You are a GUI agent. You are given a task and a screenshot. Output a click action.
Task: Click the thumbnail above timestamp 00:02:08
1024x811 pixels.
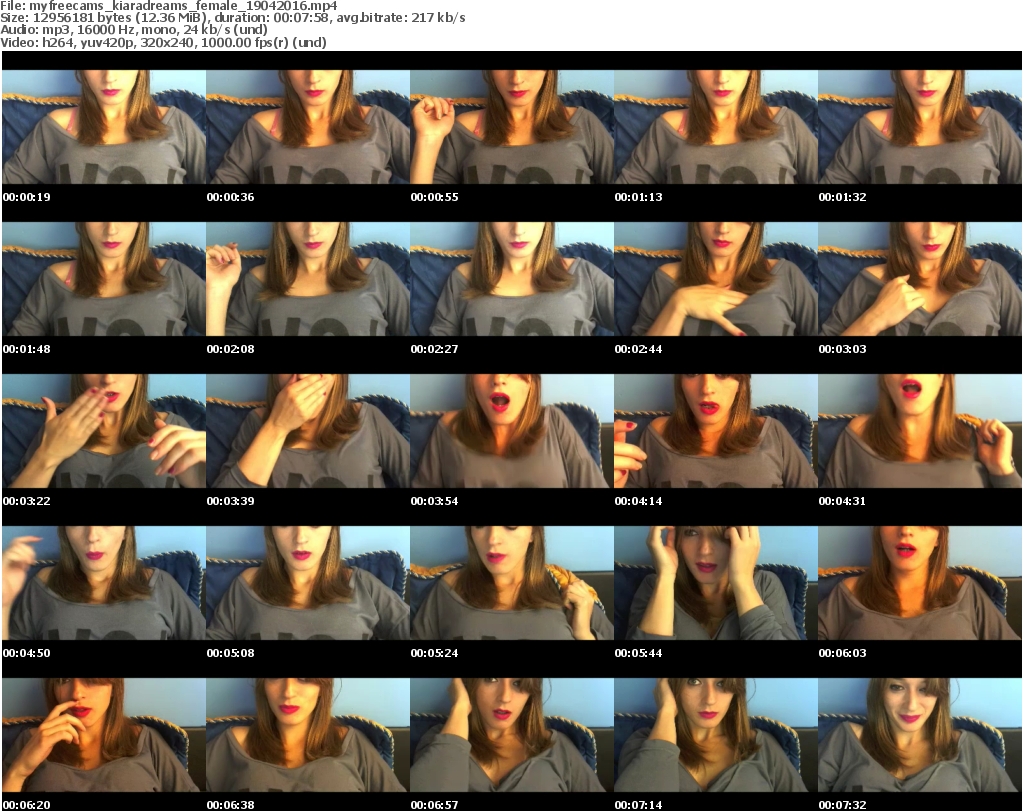[x=308, y=279]
